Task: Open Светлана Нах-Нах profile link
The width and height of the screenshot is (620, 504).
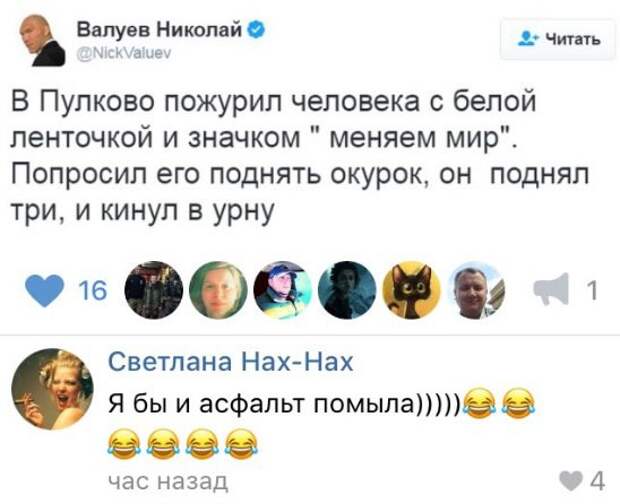Action: 231,362
